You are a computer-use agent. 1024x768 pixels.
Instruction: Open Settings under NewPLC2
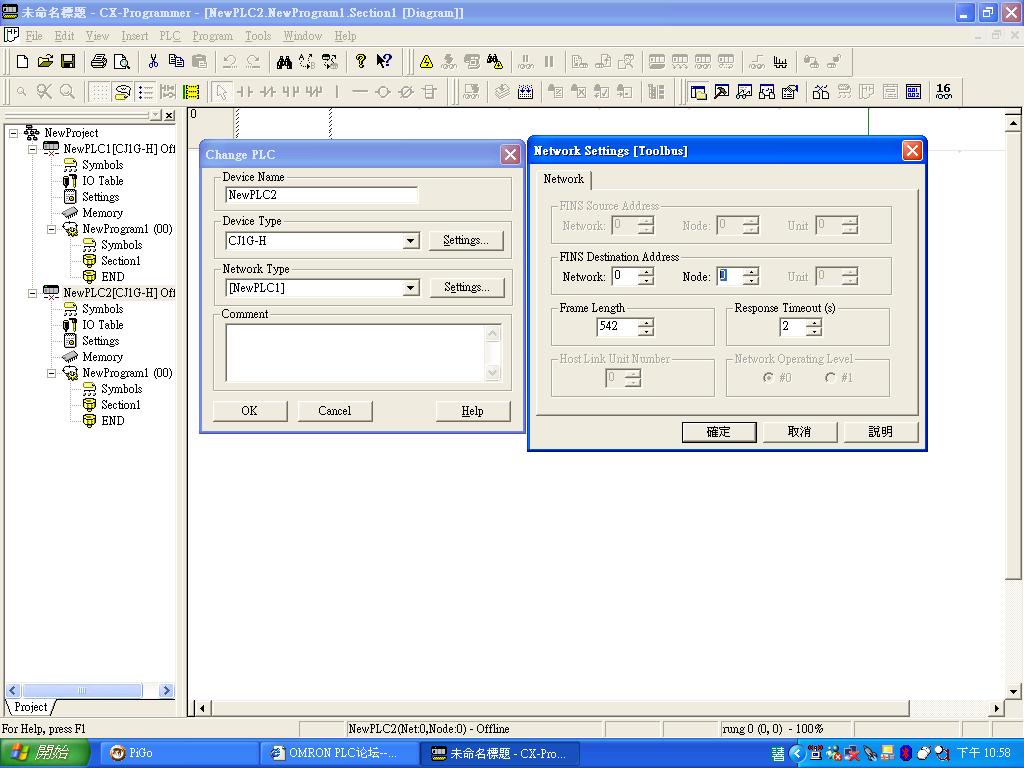(x=101, y=341)
